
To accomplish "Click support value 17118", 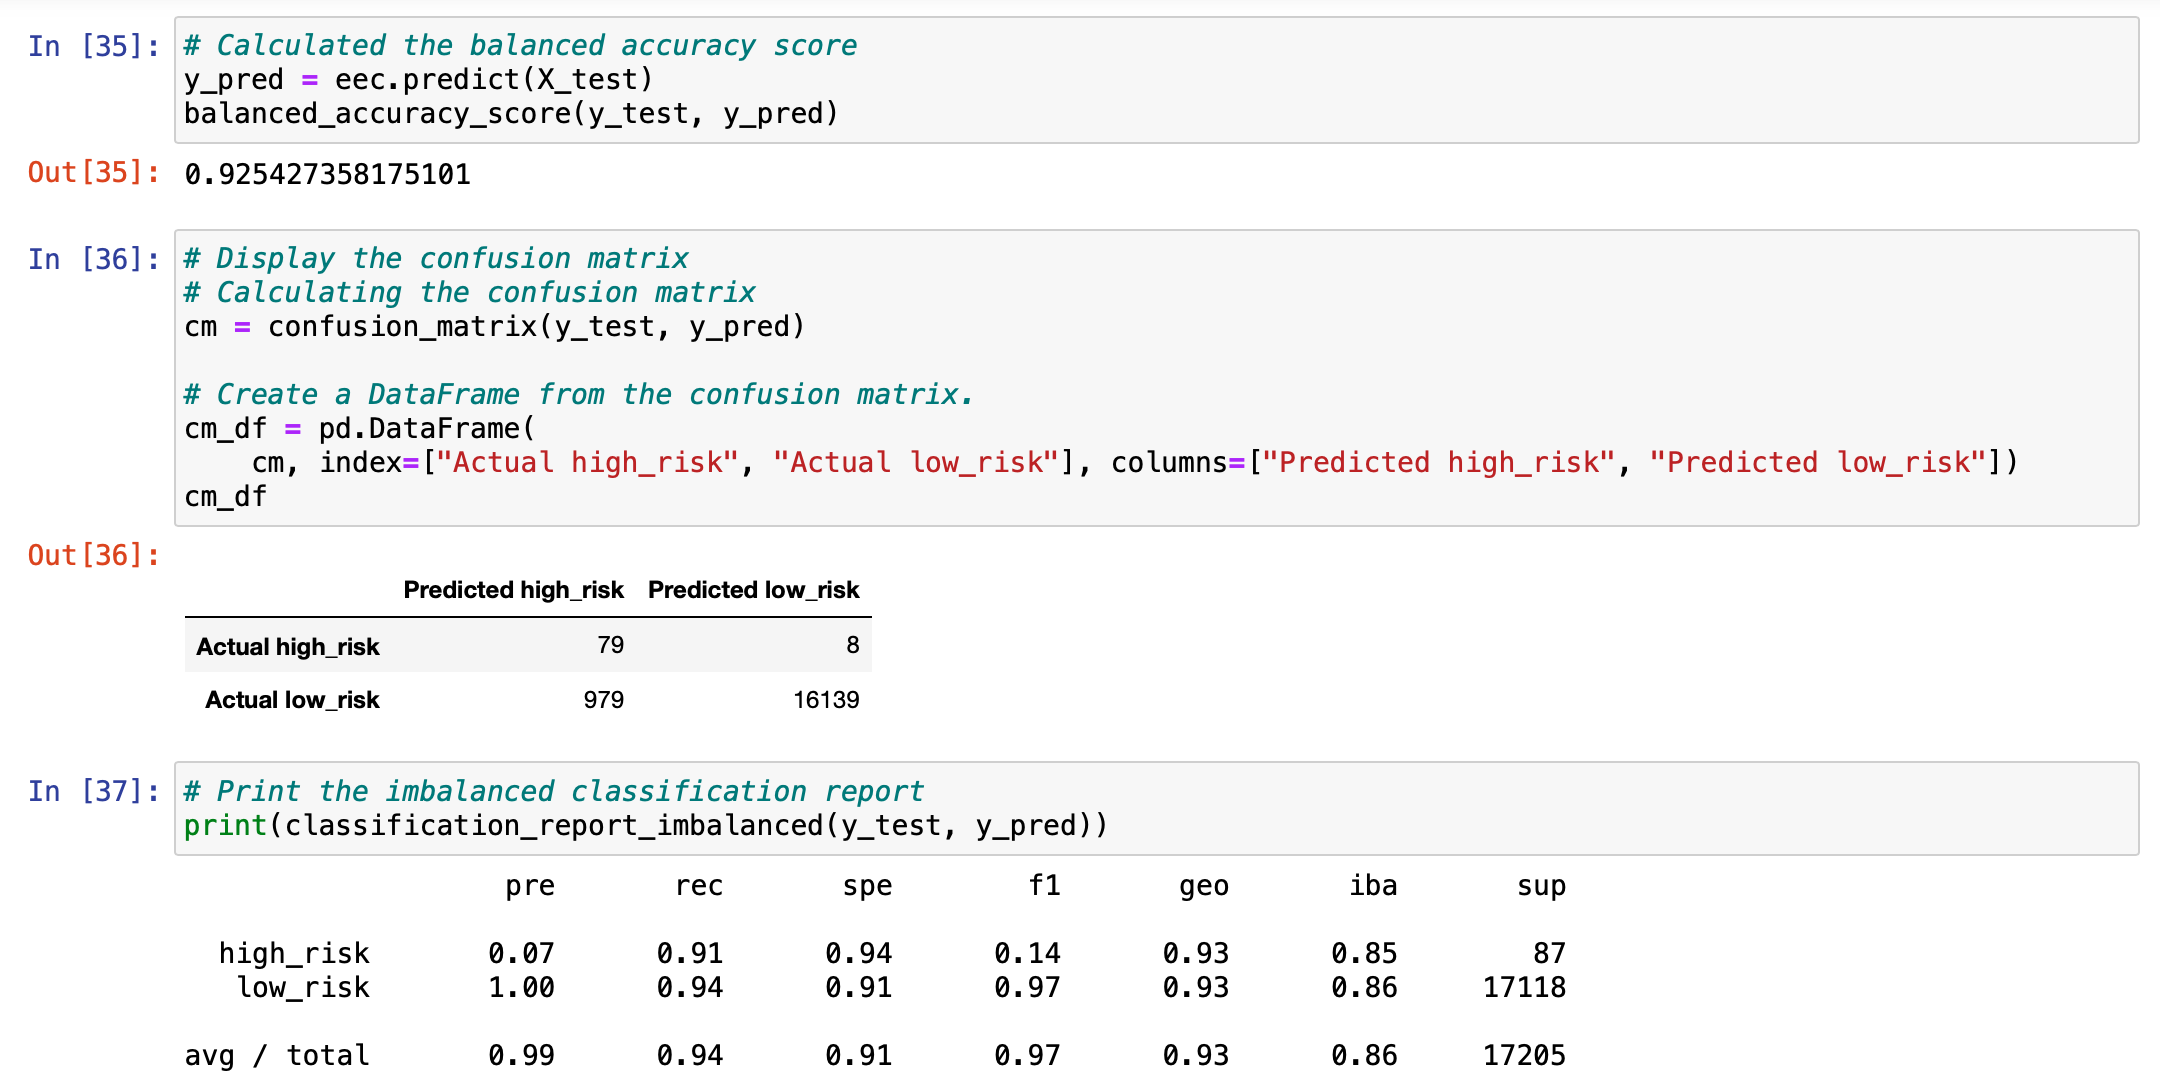I will [1524, 988].
